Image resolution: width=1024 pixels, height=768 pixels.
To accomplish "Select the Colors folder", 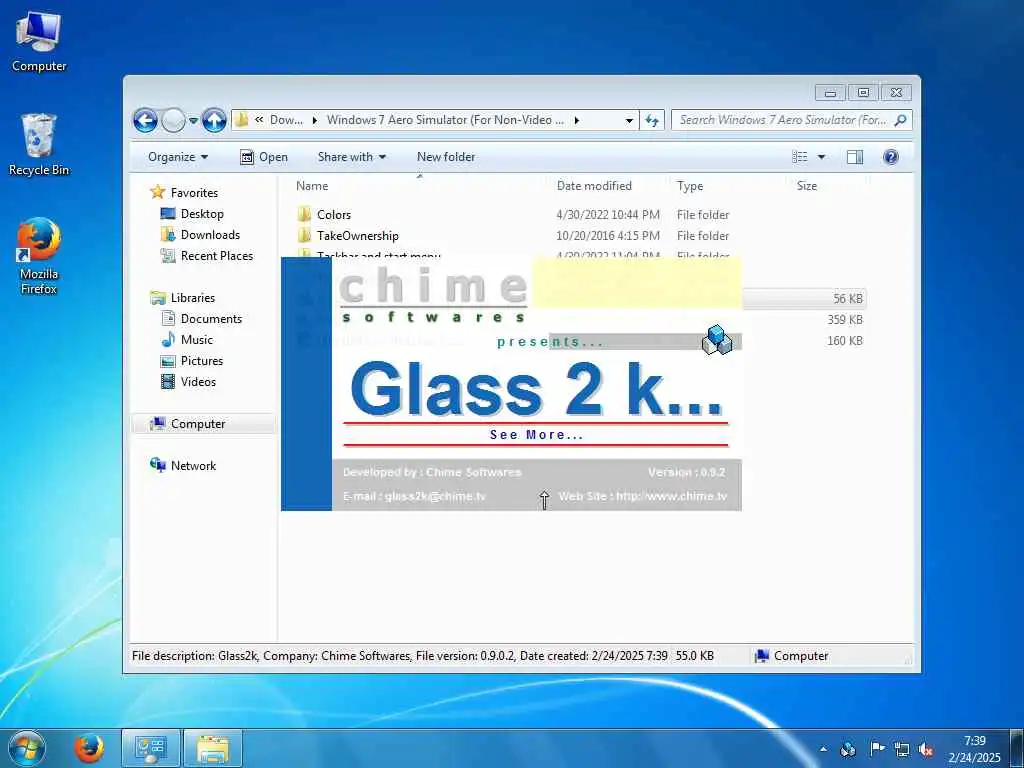I will (x=334, y=215).
